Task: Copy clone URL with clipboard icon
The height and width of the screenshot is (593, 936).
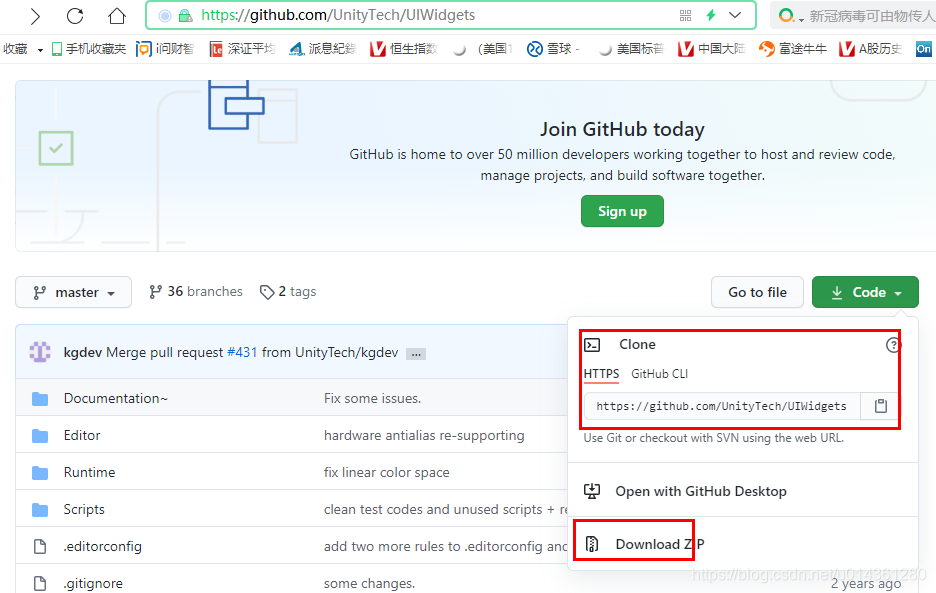Action: (x=880, y=406)
